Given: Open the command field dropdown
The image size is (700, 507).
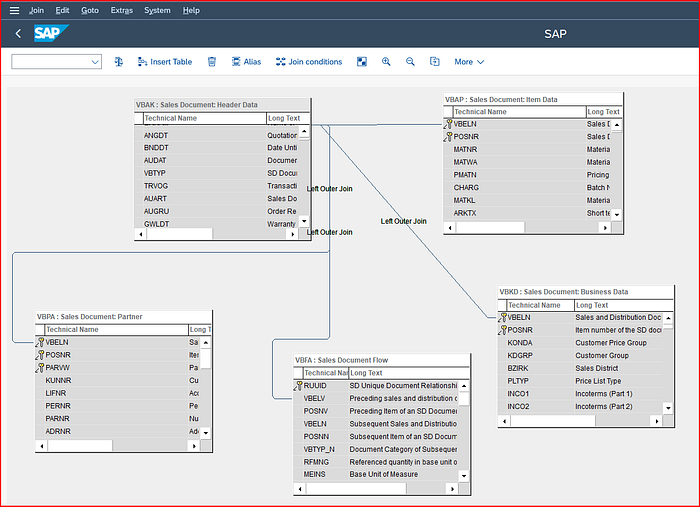Looking at the screenshot, I should [x=95, y=62].
